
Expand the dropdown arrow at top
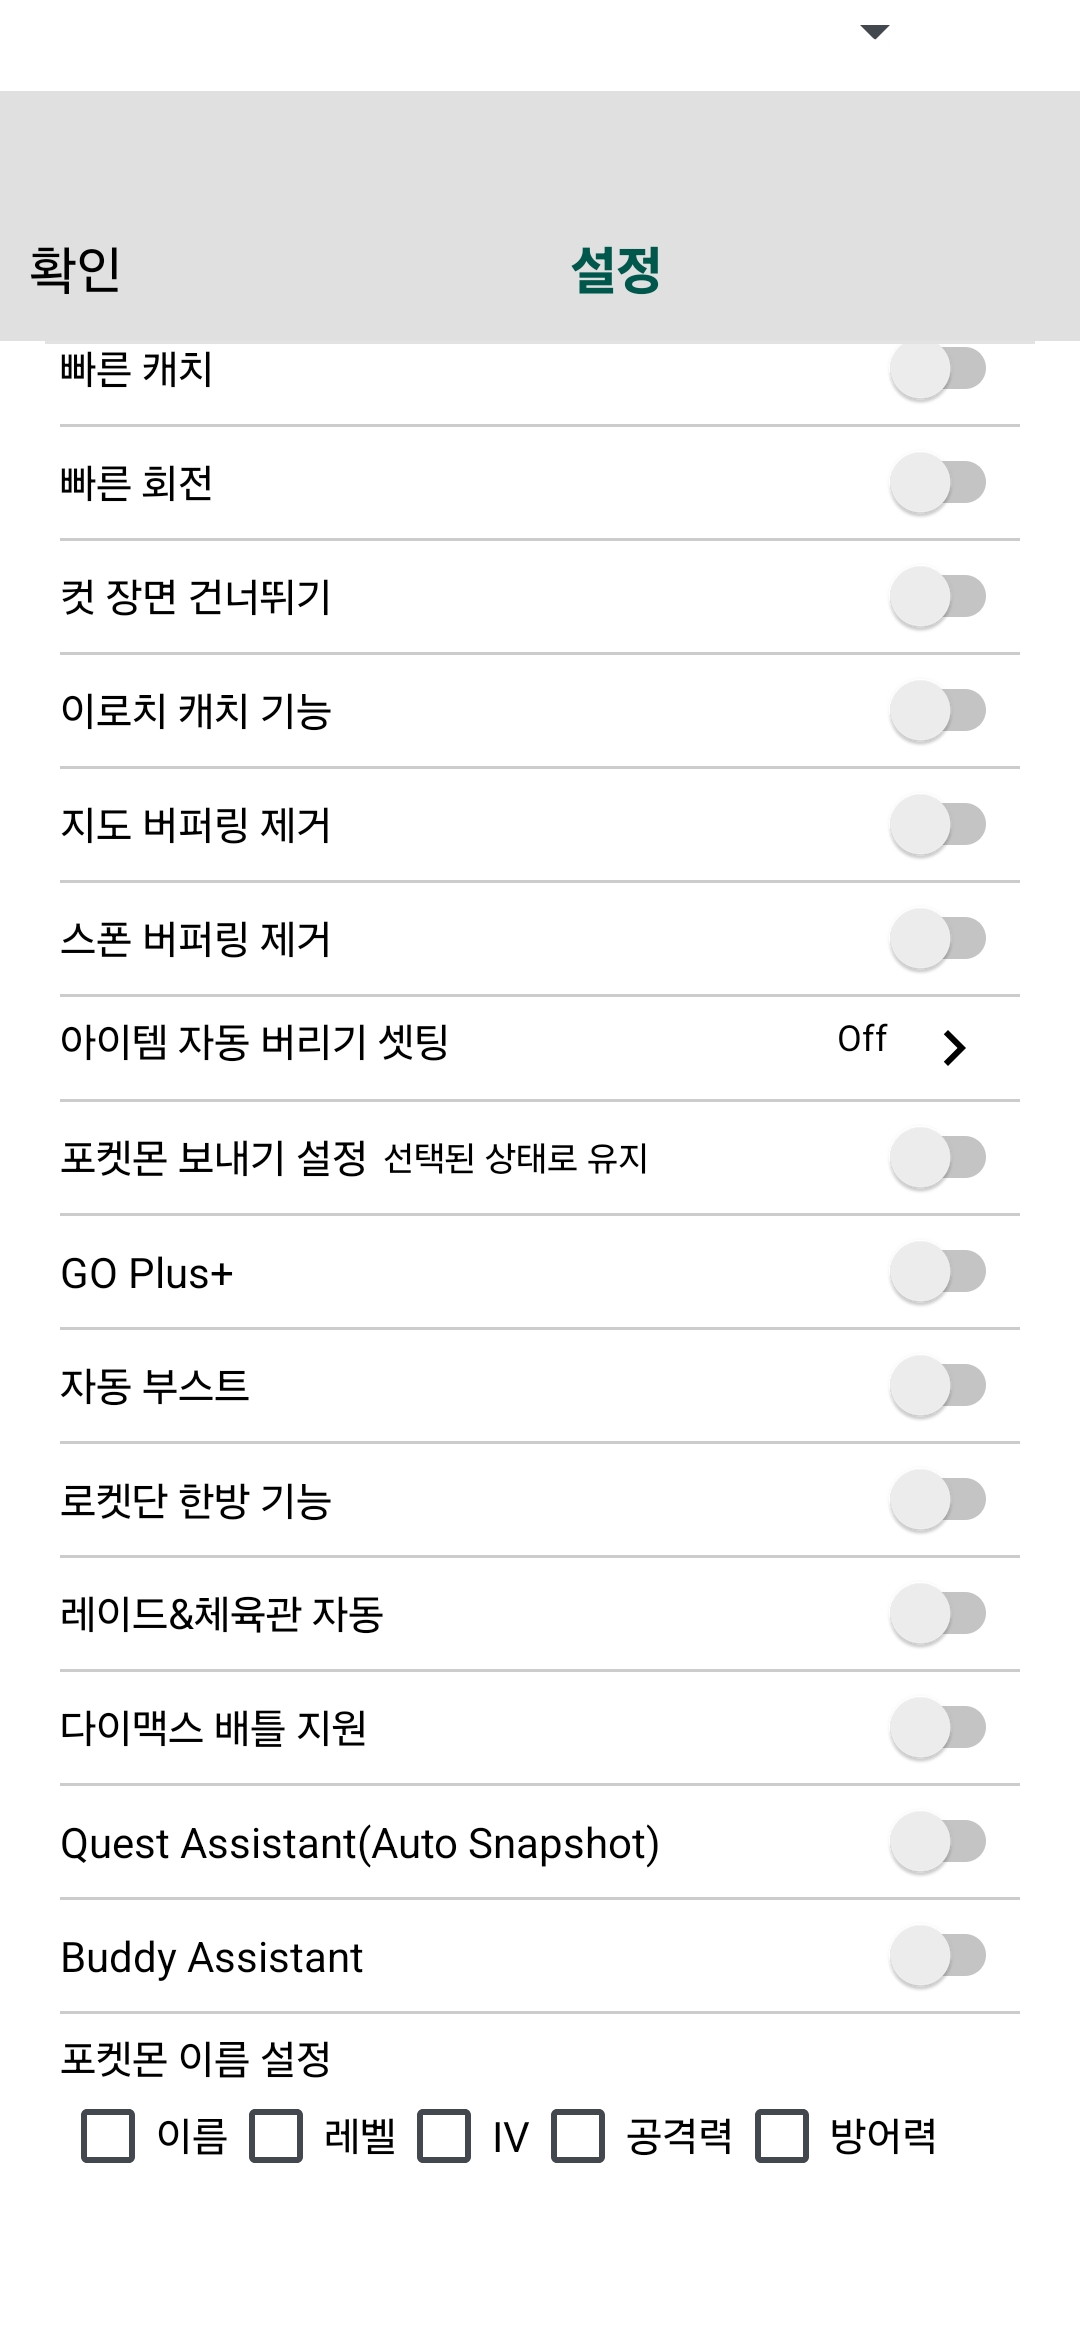click(875, 32)
